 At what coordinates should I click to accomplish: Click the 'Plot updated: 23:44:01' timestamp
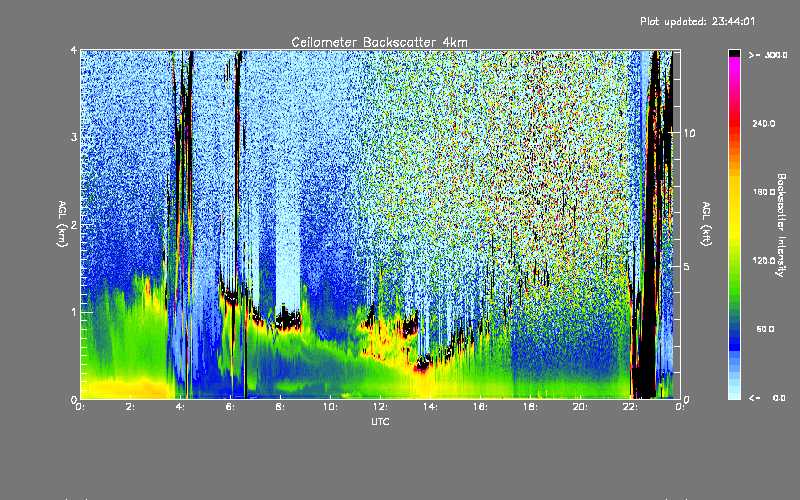coord(697,21)
